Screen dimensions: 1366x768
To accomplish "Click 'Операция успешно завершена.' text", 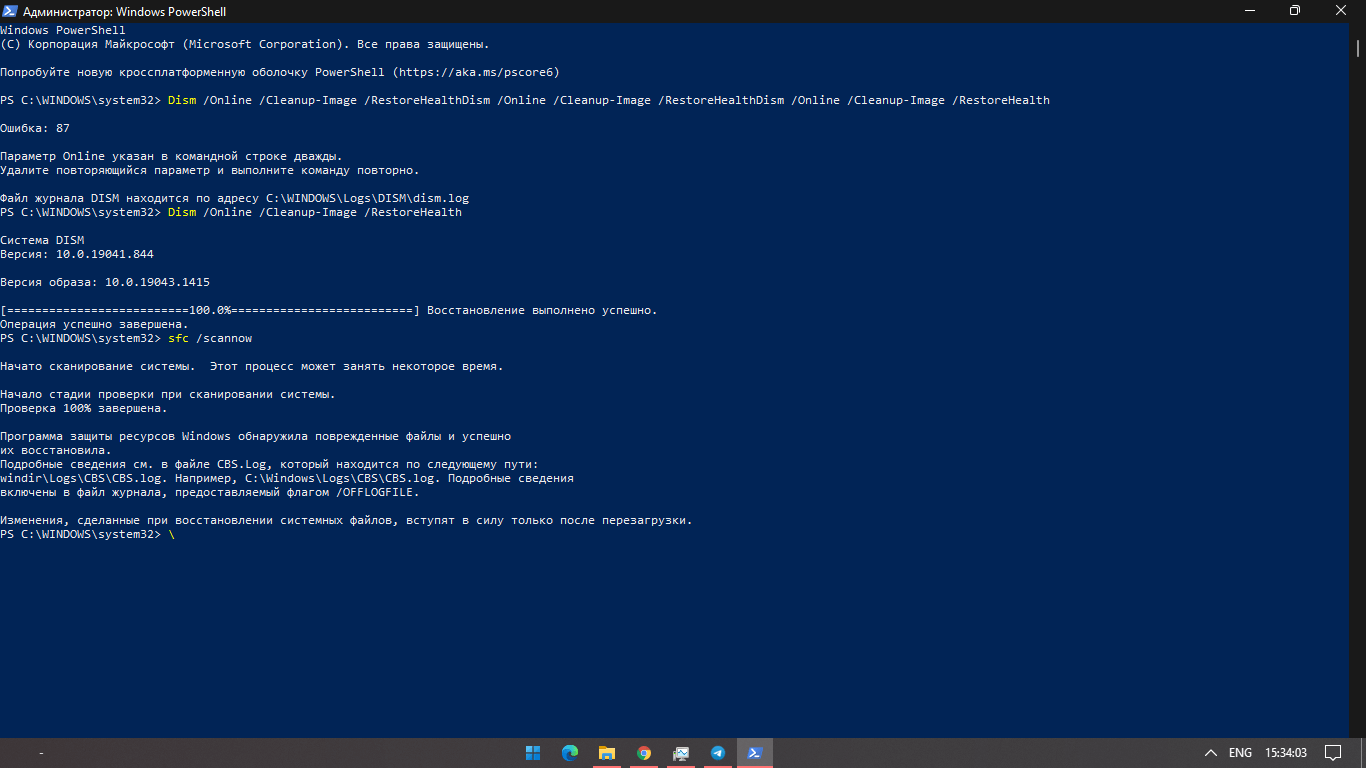I will [94, 324].
